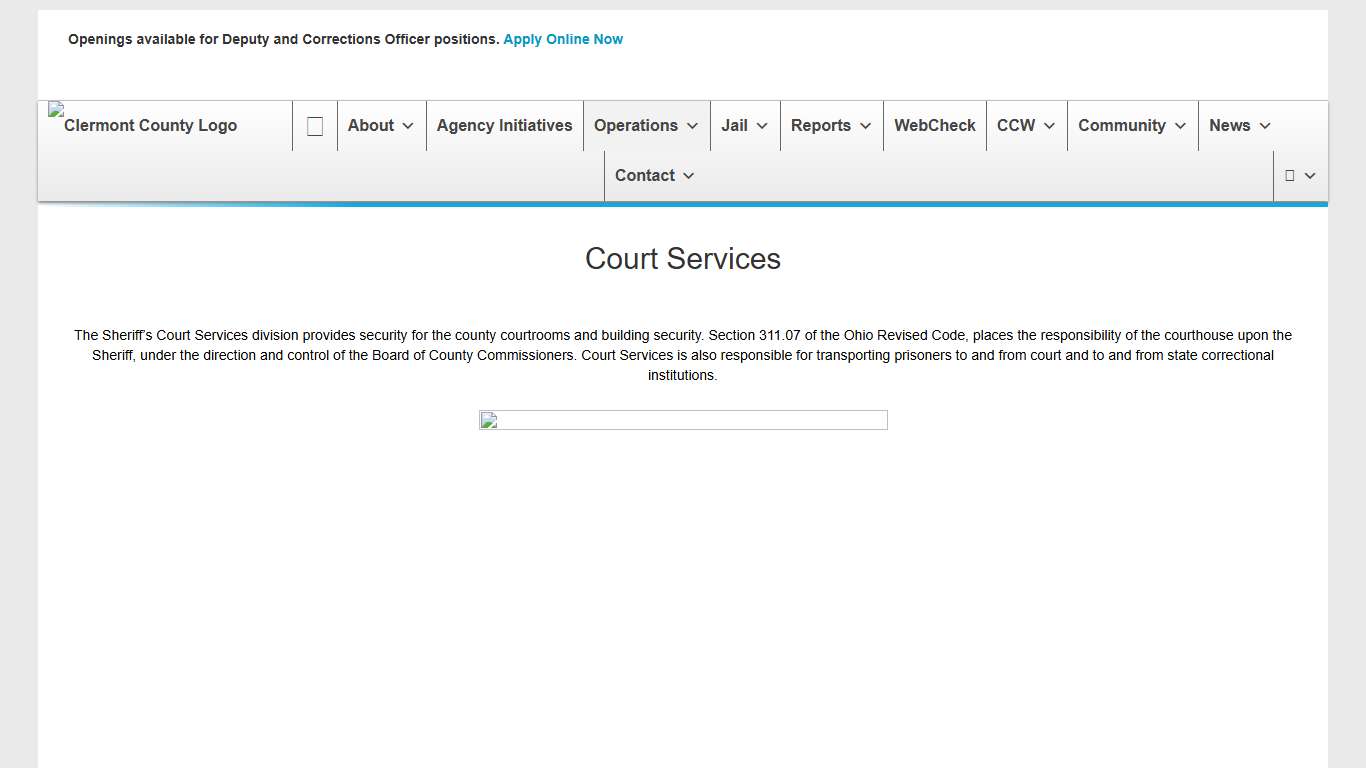Expand the Community menu
The width and height of the screenshot is (1366, 768).
pos(1131,125)
